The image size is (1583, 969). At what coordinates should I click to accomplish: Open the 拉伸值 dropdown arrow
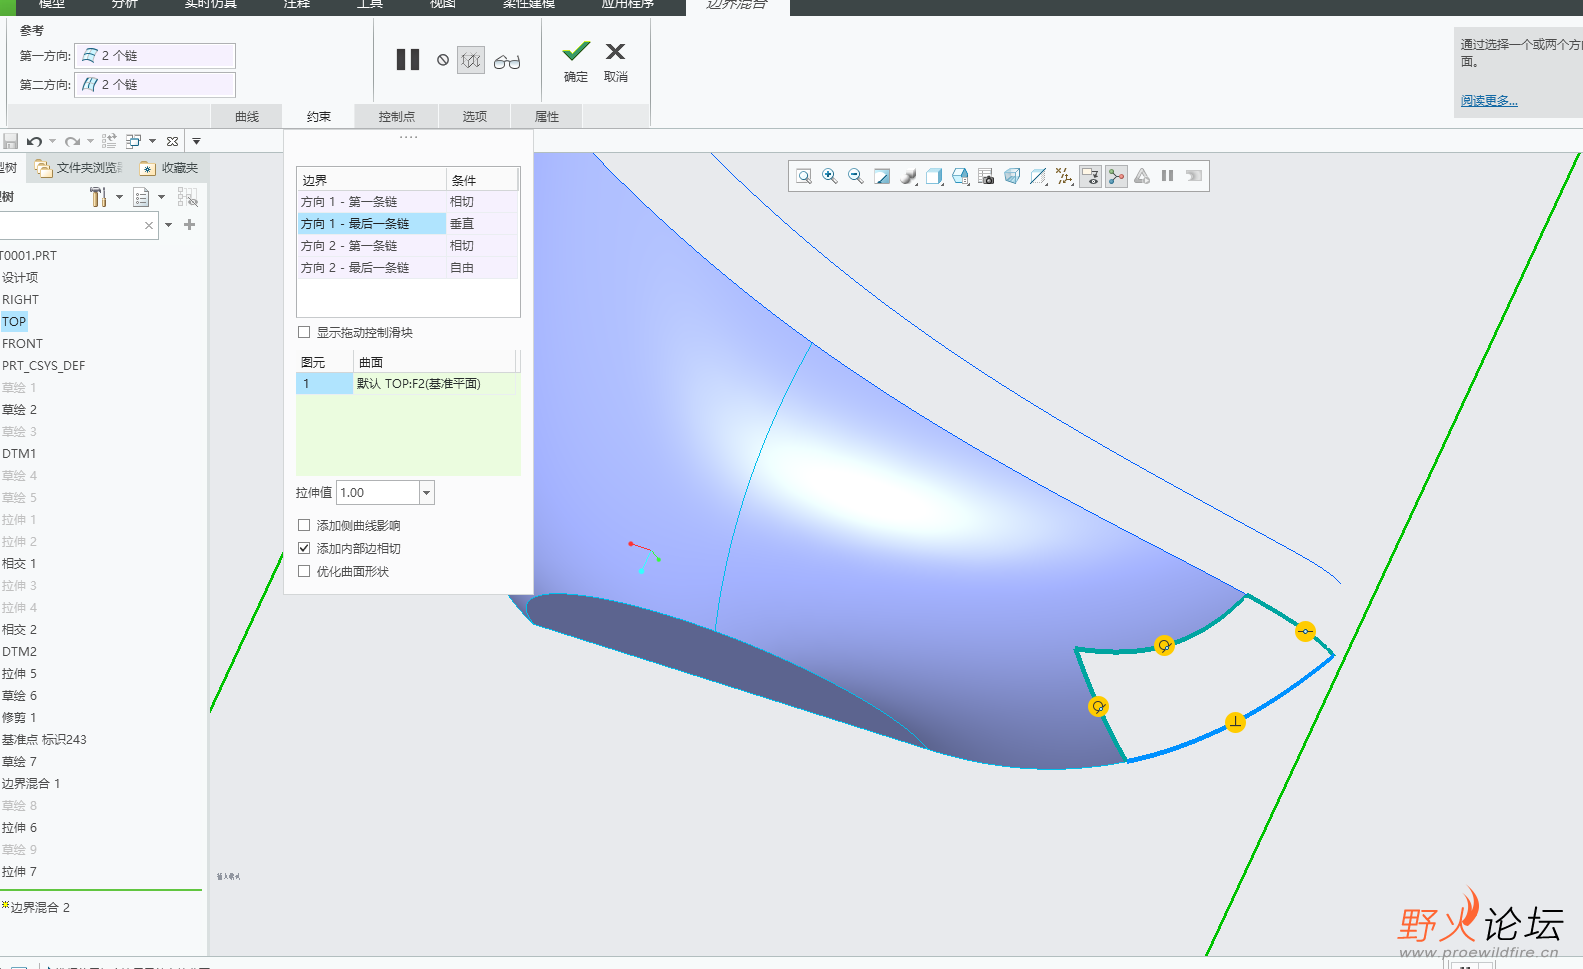427,492
